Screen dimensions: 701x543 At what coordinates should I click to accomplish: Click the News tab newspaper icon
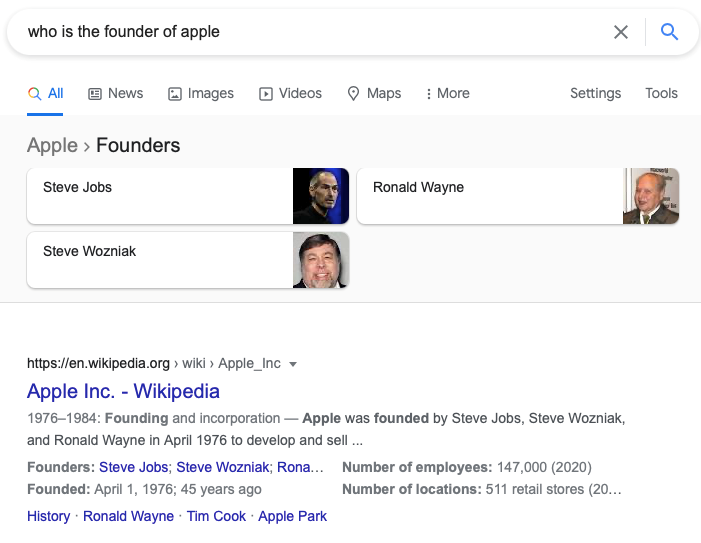tap(95, 94)
